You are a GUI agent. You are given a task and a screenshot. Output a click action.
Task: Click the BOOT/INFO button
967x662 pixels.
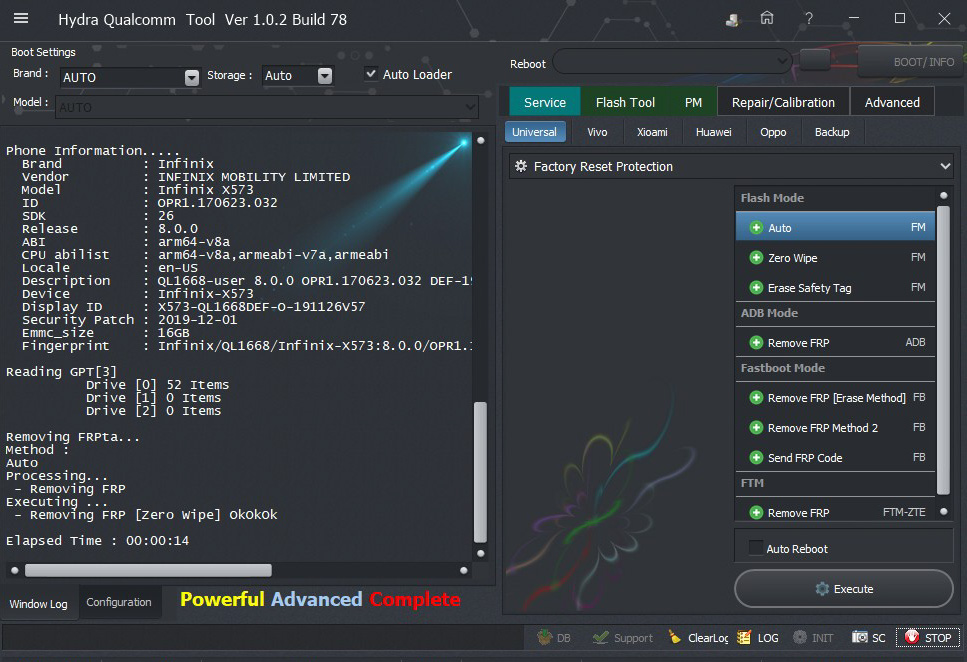911,61
